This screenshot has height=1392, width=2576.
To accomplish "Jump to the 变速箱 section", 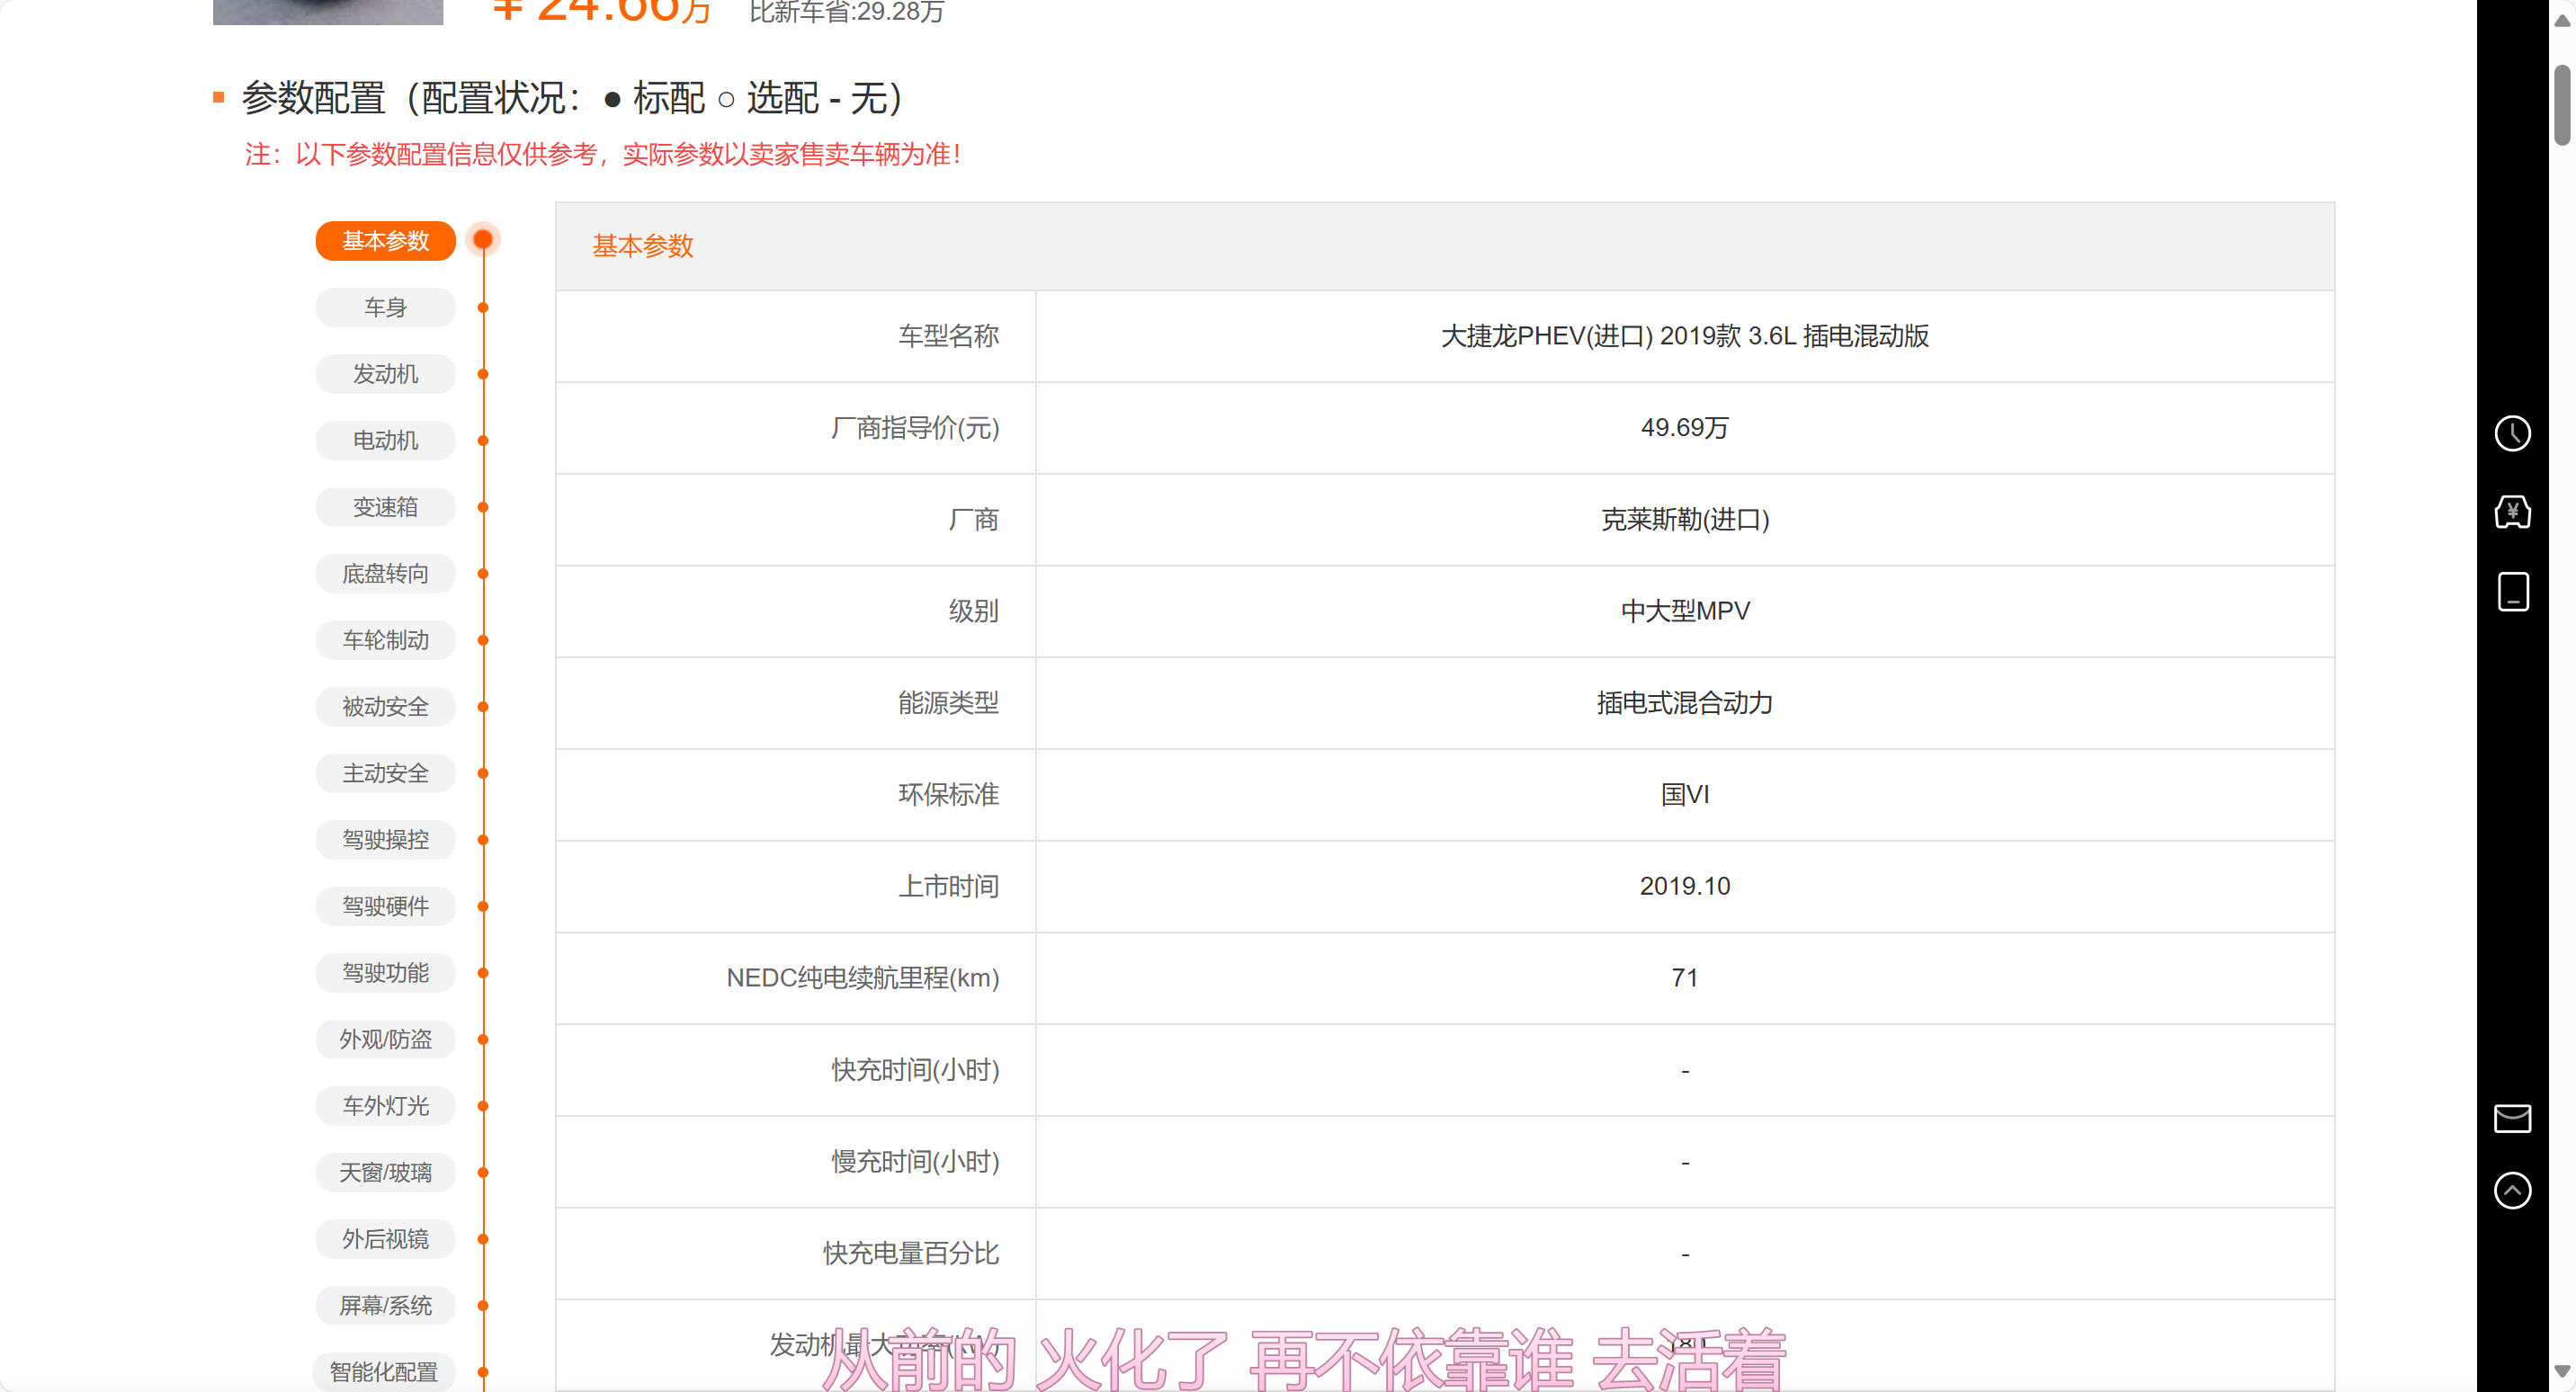I will click(x=385, y=507).
